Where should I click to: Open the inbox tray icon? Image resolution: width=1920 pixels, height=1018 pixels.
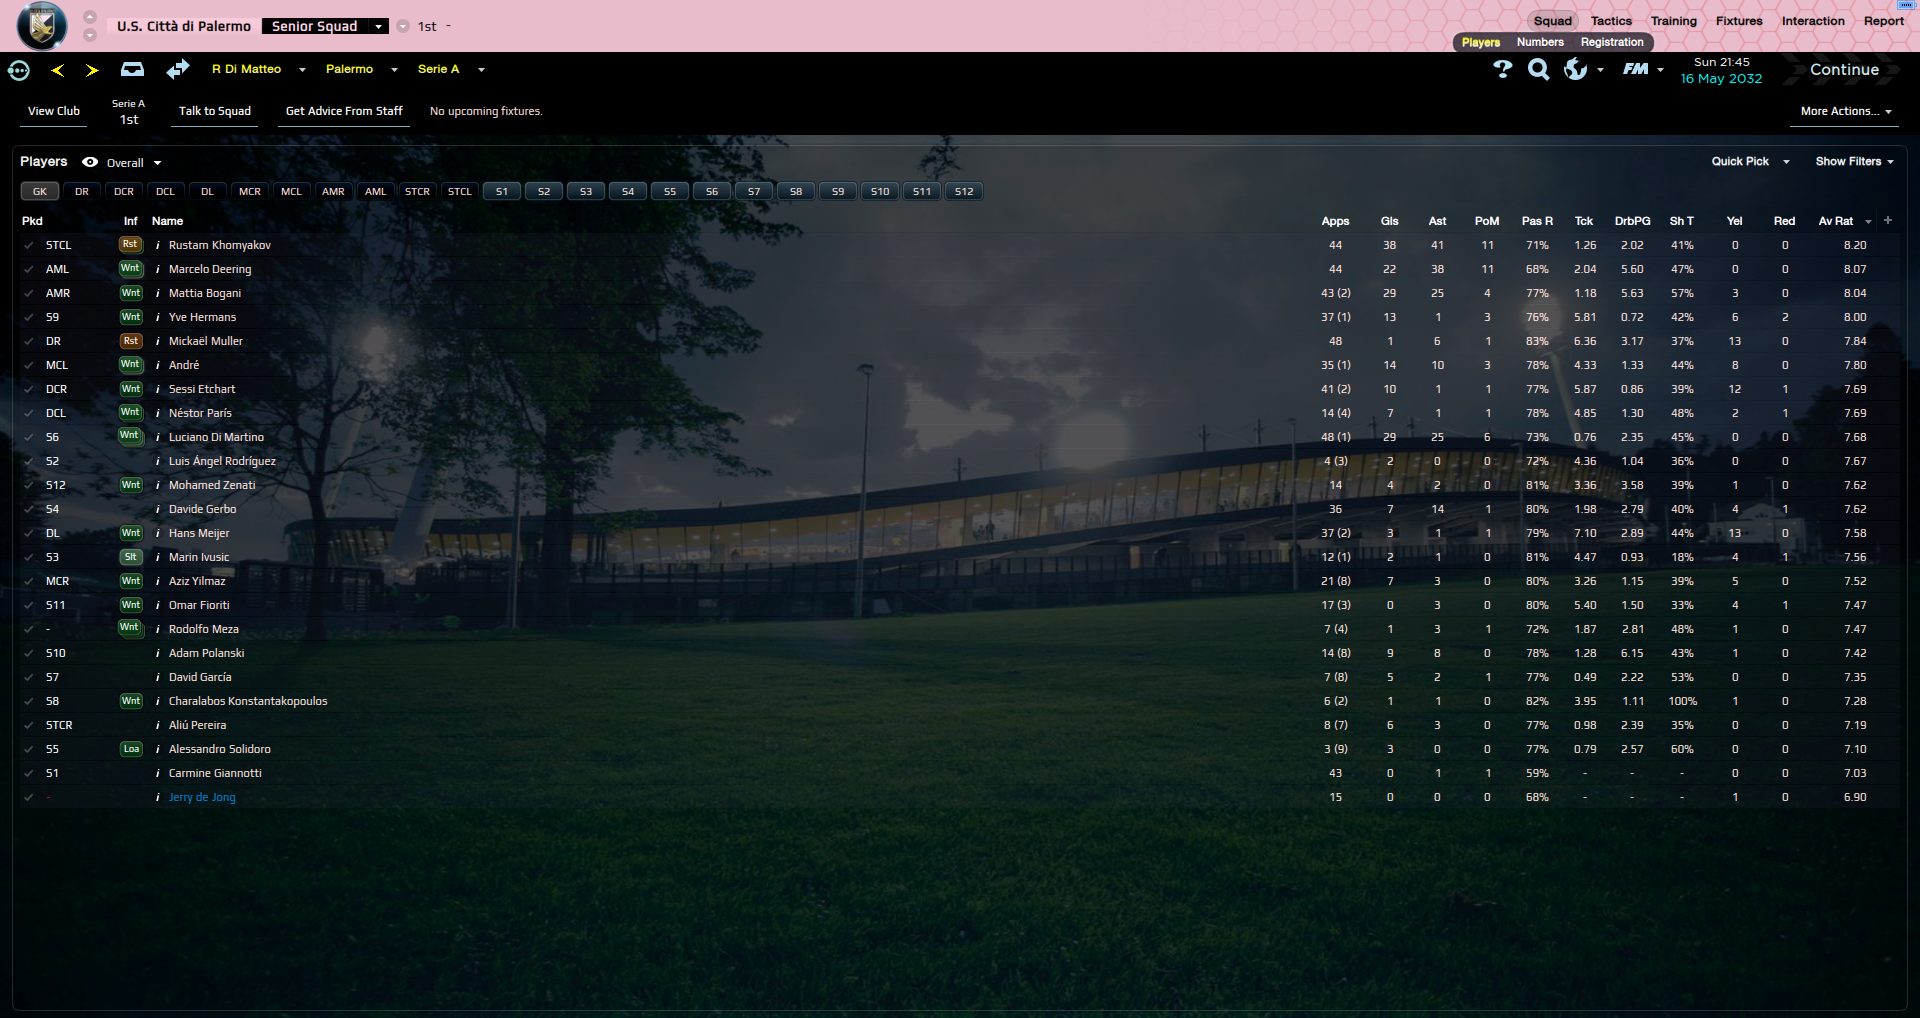coord(132,69)
